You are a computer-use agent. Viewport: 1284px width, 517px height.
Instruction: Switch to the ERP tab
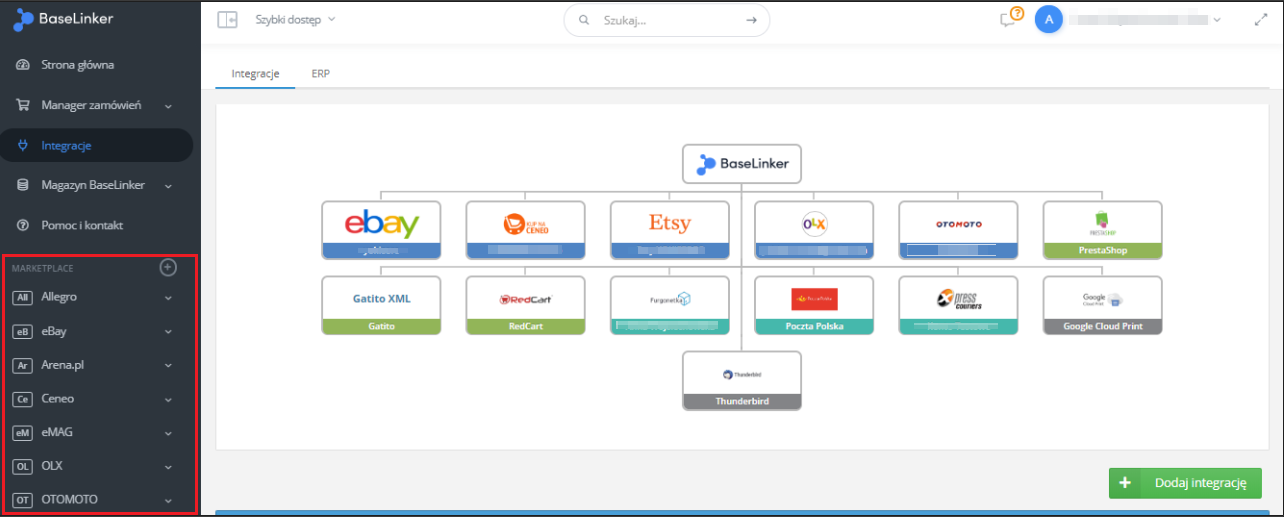click(321, 74)
